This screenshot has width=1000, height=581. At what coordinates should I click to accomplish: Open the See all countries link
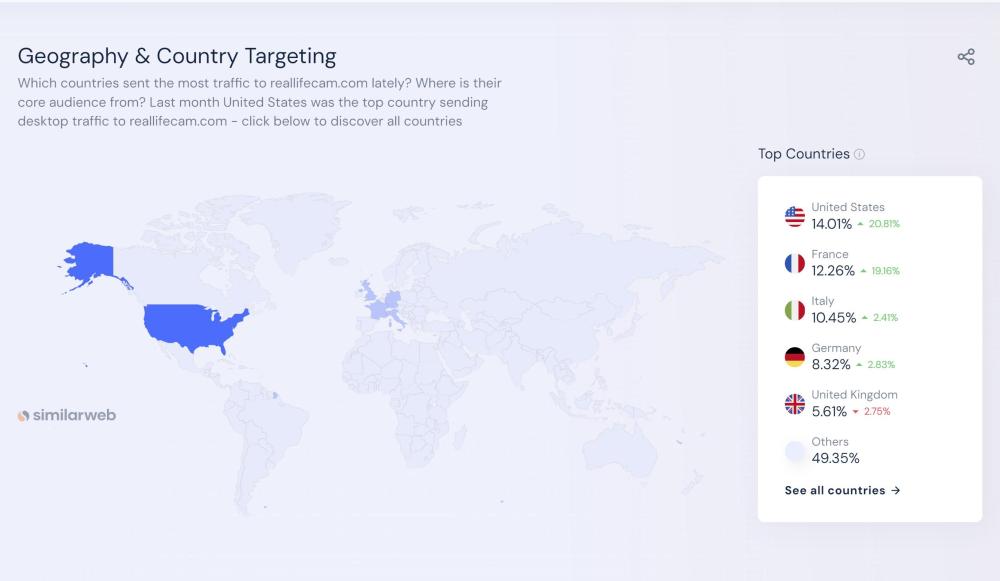pyautogui.click(x=842, y=490)
